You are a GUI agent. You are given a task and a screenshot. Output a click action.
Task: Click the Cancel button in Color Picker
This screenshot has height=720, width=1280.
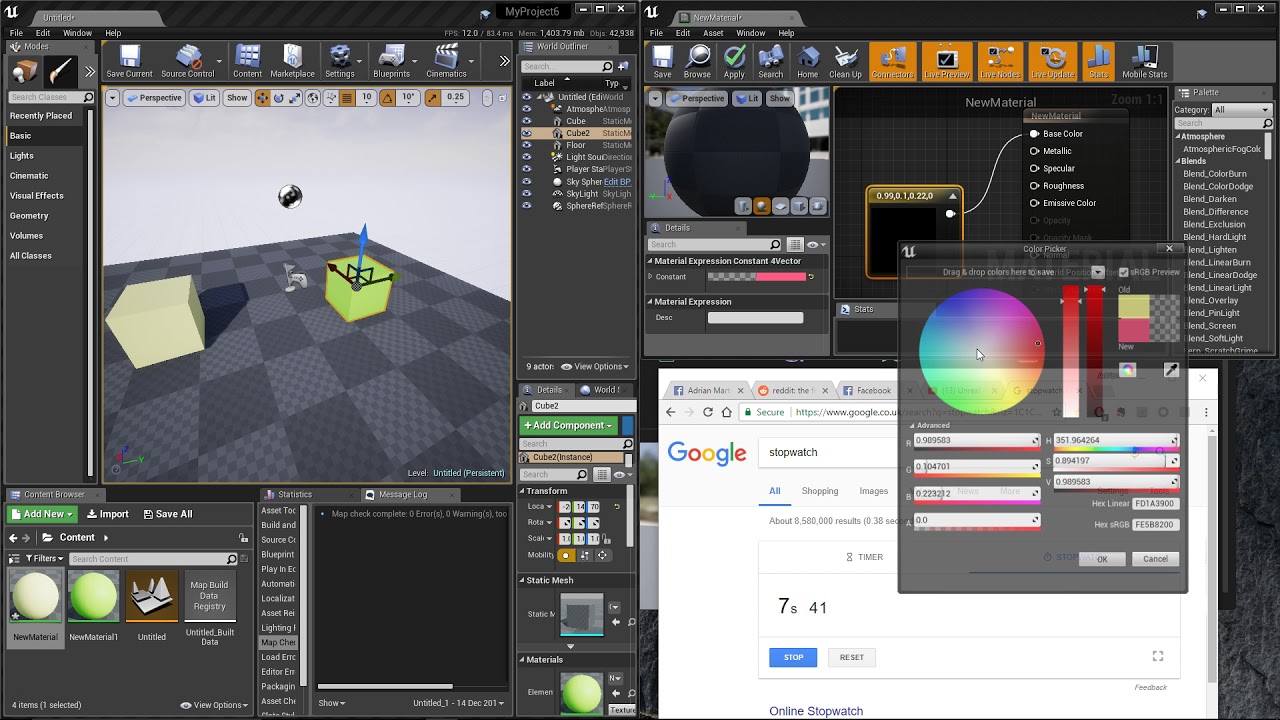coord(1155,559)
